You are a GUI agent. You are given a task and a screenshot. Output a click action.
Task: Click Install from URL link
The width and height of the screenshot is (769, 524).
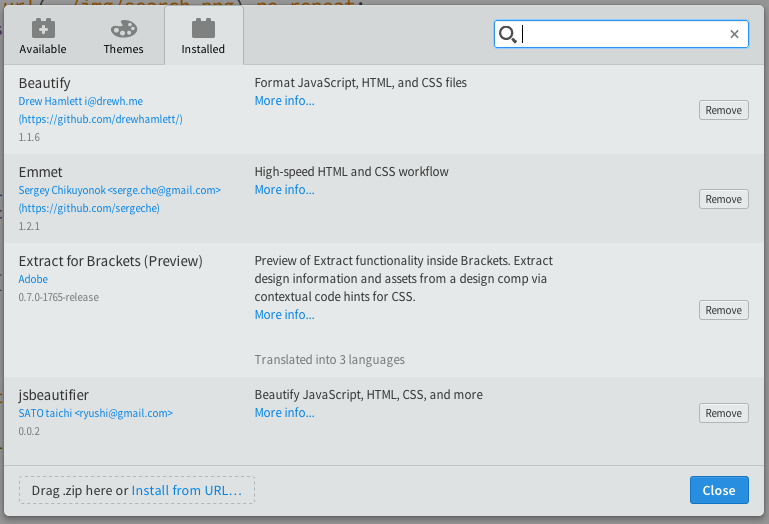tap(186, 490)
